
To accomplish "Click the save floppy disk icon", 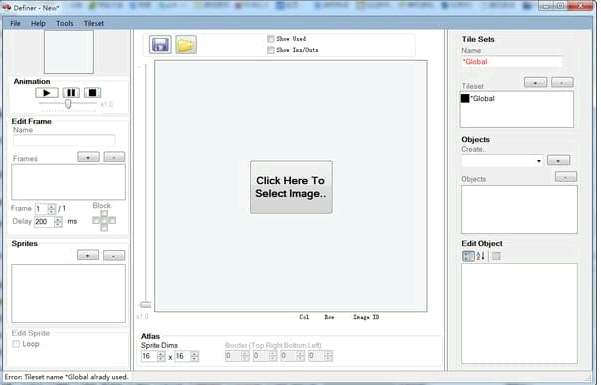I will pos(160,45).
